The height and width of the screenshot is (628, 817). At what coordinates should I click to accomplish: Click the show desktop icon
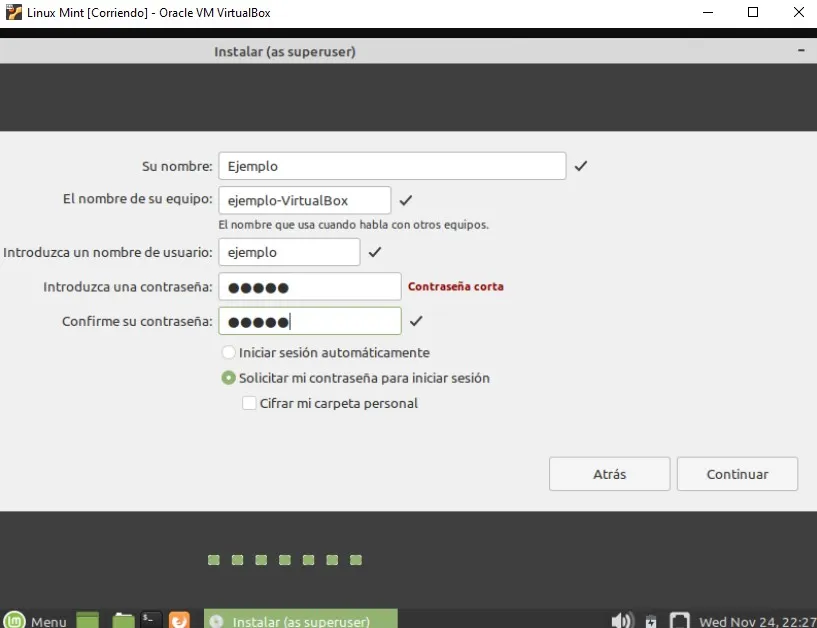pos(86,620)
